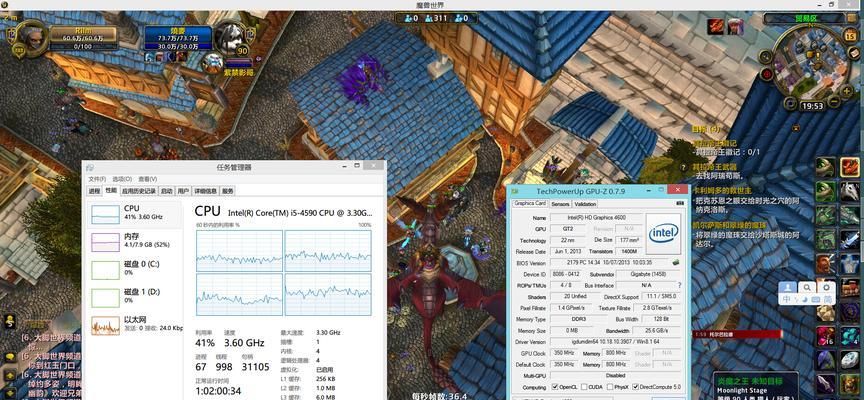The width and height of the screenshot is (864, 400).
Task: Switch to the 进程 tab
Action: (94, 191)
